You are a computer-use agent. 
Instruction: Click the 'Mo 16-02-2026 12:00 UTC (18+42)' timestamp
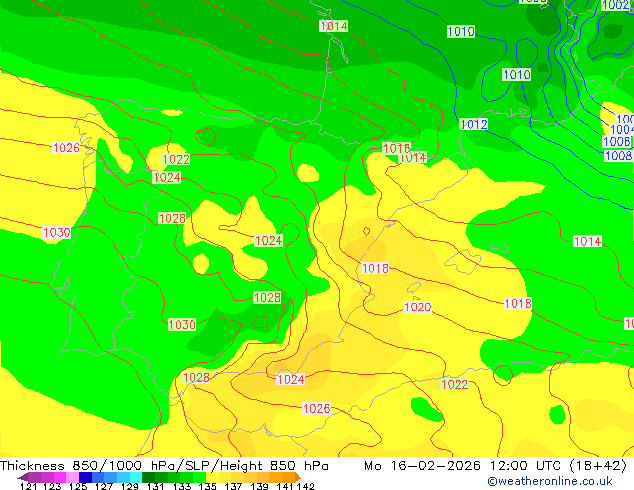[495, 466]
